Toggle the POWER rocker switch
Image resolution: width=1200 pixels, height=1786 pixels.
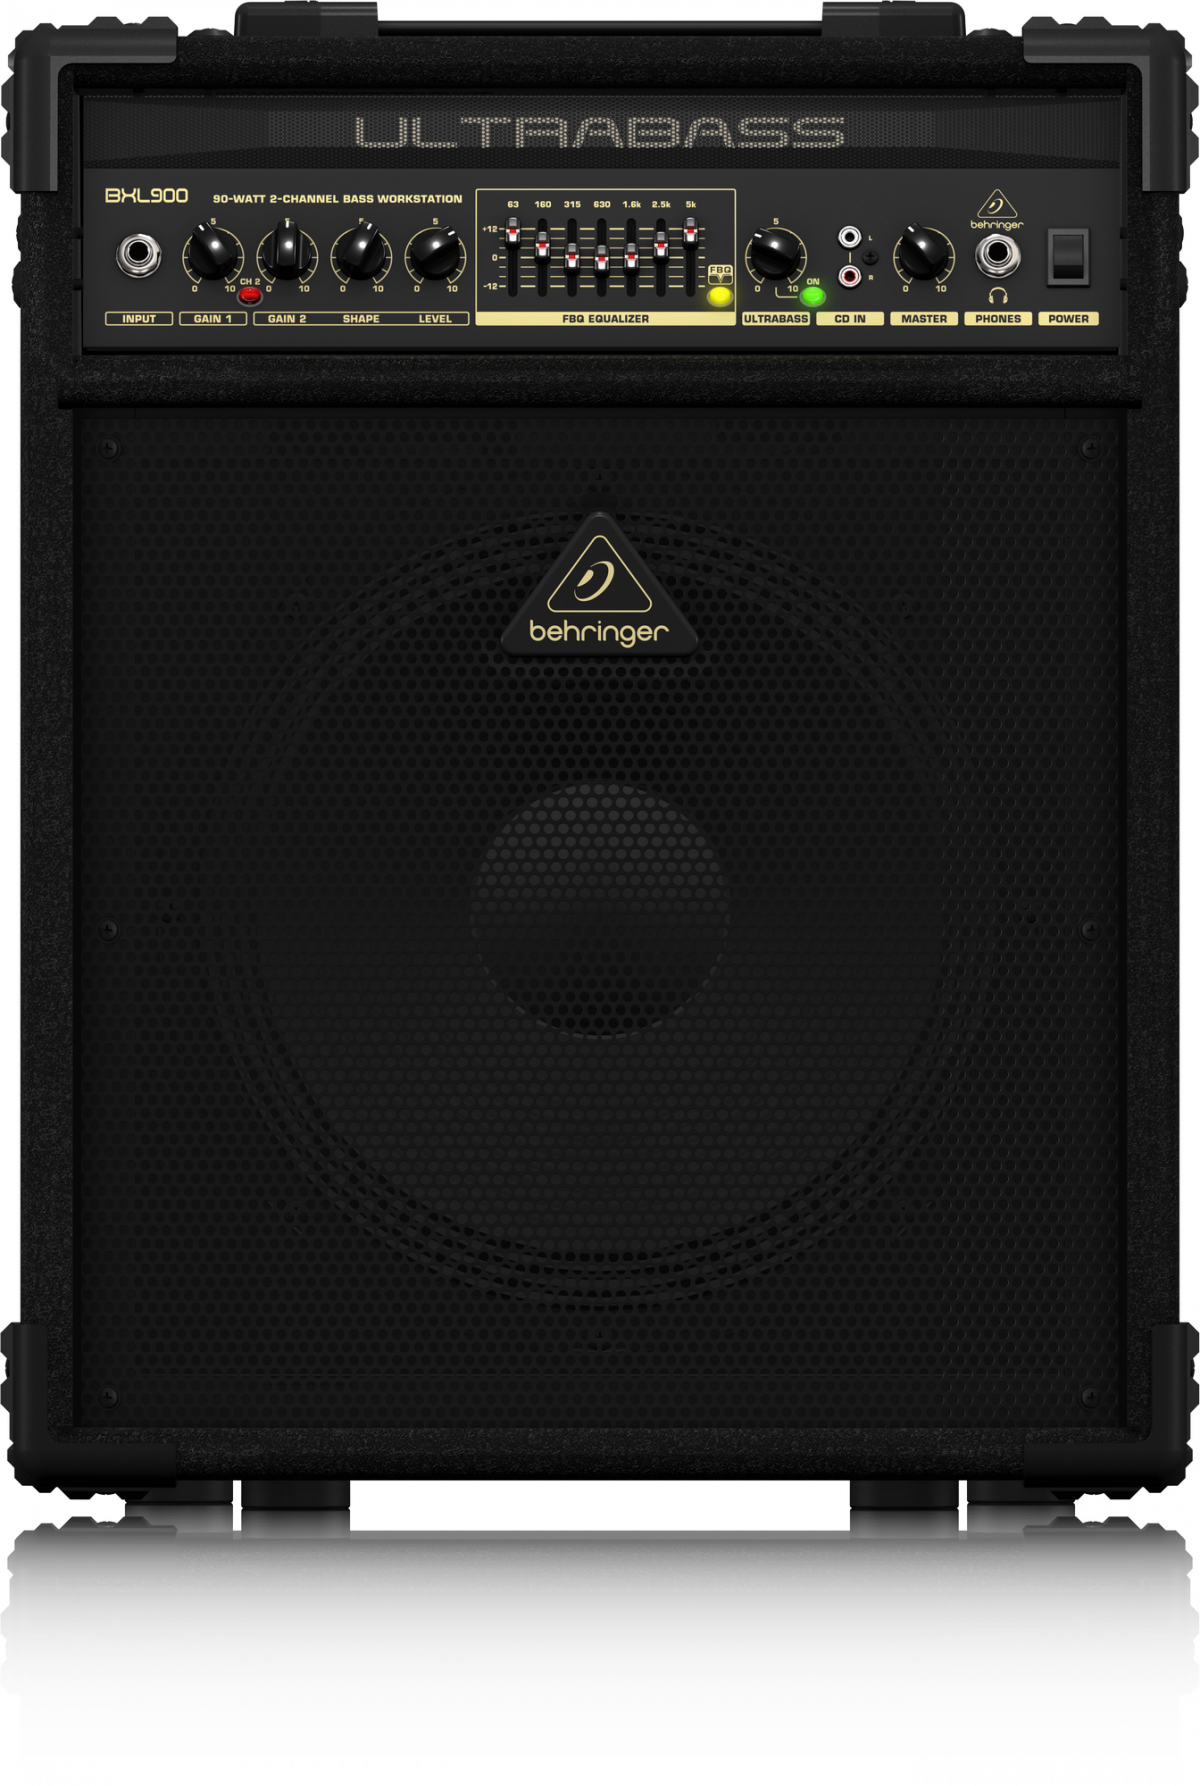tap(1067, 256)
